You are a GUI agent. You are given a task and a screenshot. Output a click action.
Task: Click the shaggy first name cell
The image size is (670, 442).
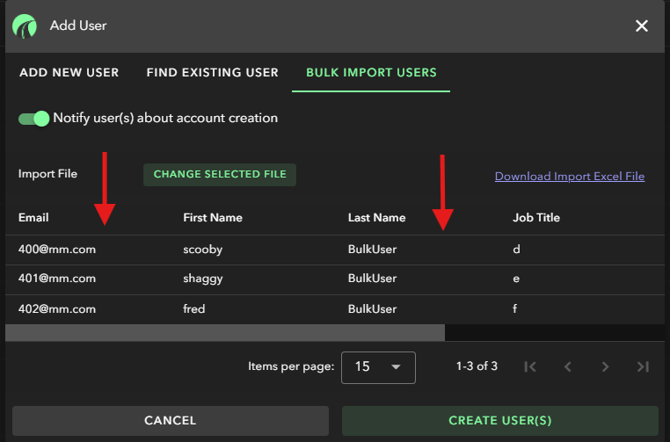(x=203, y=279)
